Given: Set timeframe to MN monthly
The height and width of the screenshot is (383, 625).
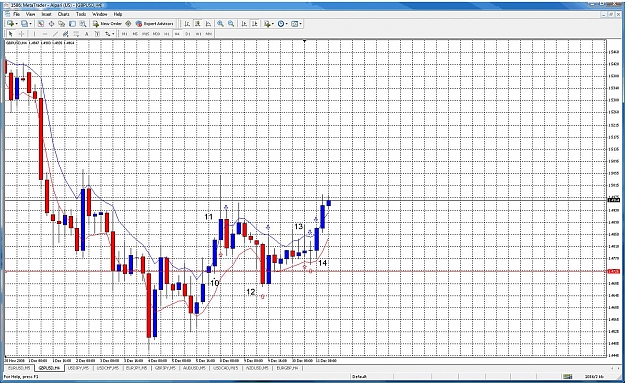Looking at the screenshot, I should [208, 34].
